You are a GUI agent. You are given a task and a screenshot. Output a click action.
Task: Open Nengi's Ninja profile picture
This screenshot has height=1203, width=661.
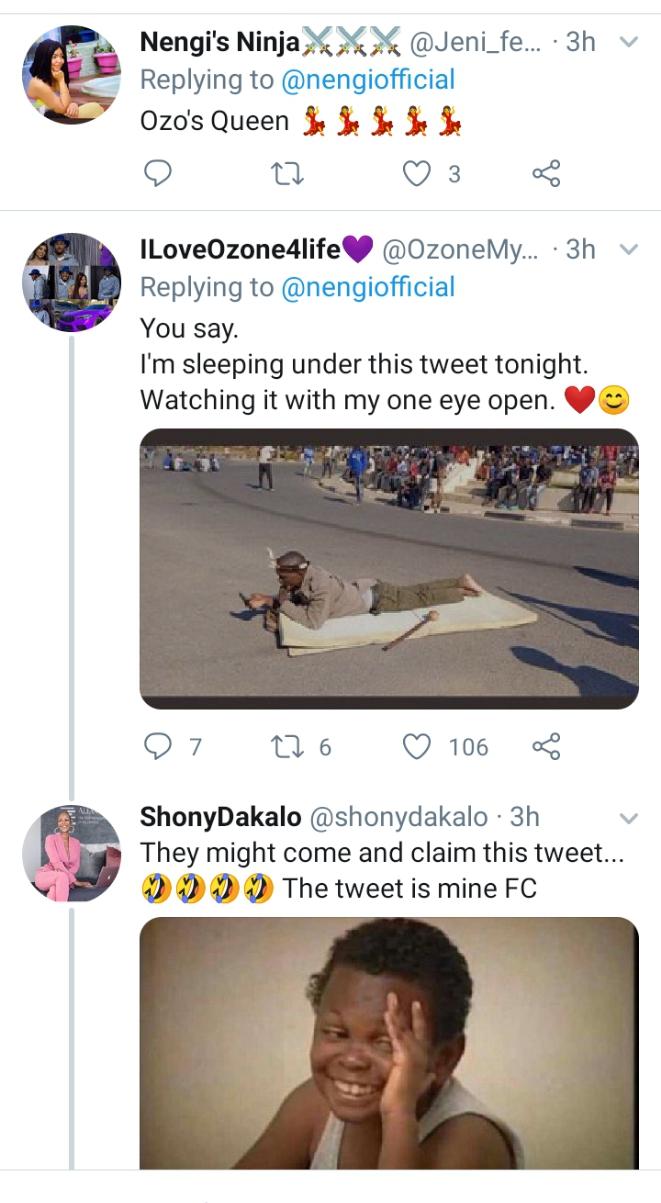(71, 75)
